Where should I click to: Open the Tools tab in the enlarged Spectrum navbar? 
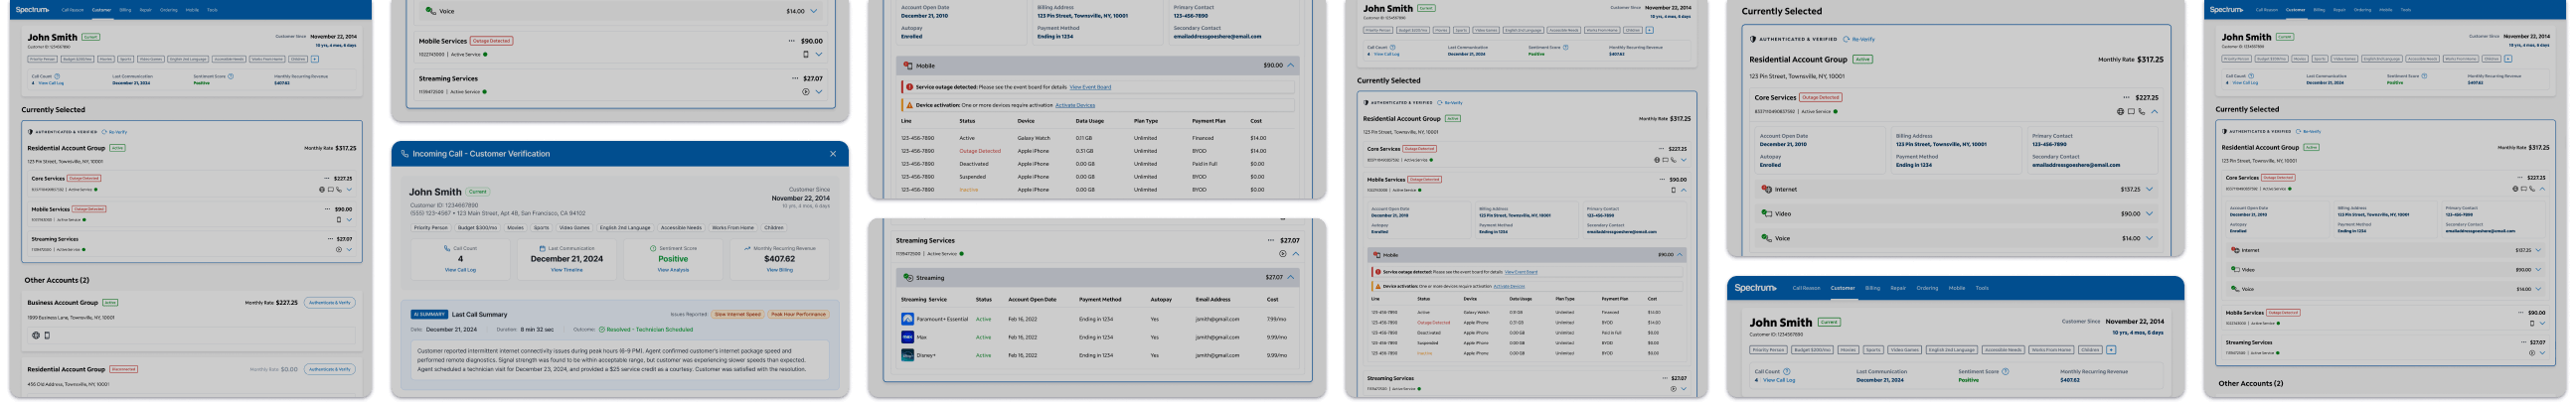1981,288
